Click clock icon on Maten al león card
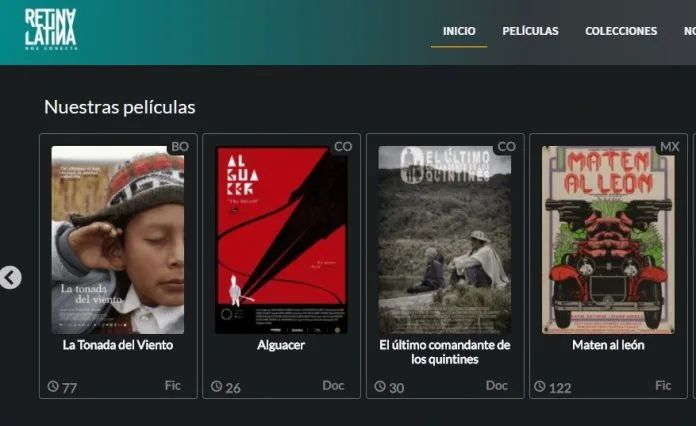 (540, 386)
